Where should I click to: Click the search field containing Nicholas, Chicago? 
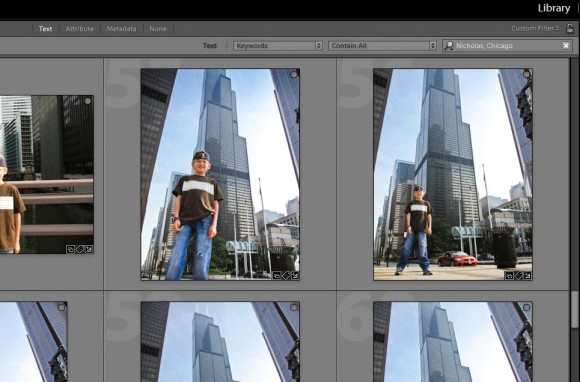pos(507,45)
